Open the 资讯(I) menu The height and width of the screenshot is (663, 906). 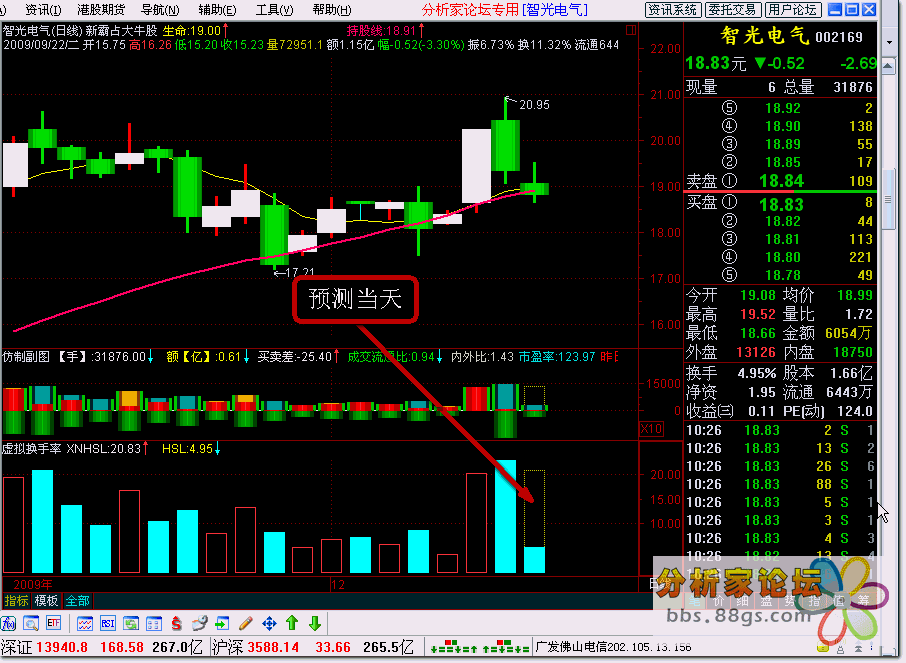pos(43,10)
